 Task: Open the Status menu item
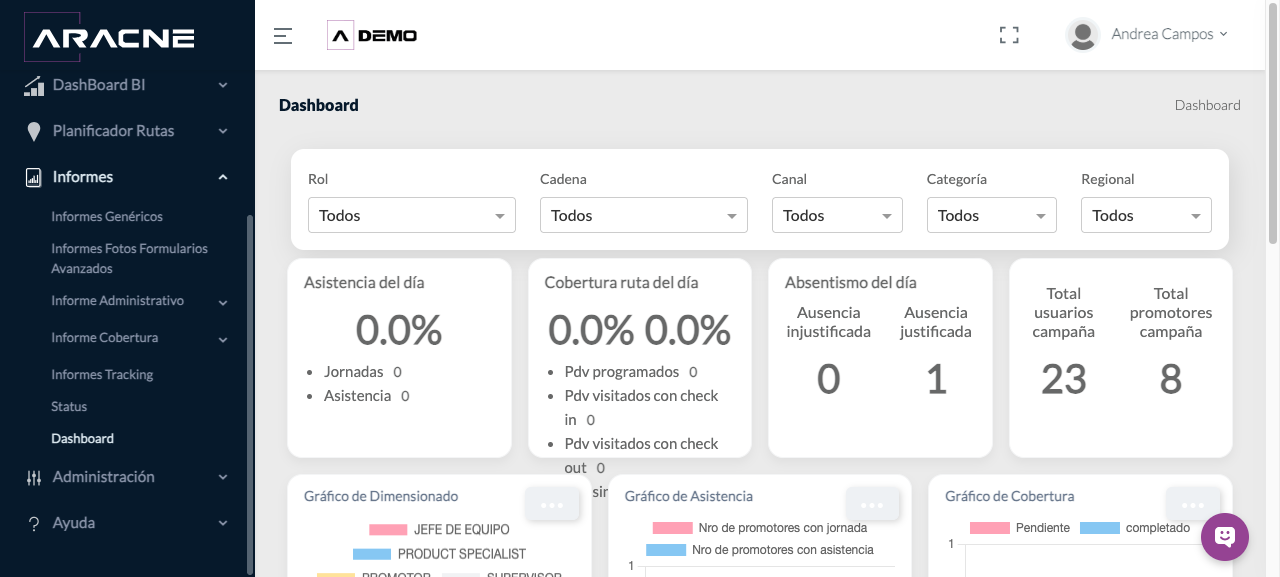click(x=69, y=406)
